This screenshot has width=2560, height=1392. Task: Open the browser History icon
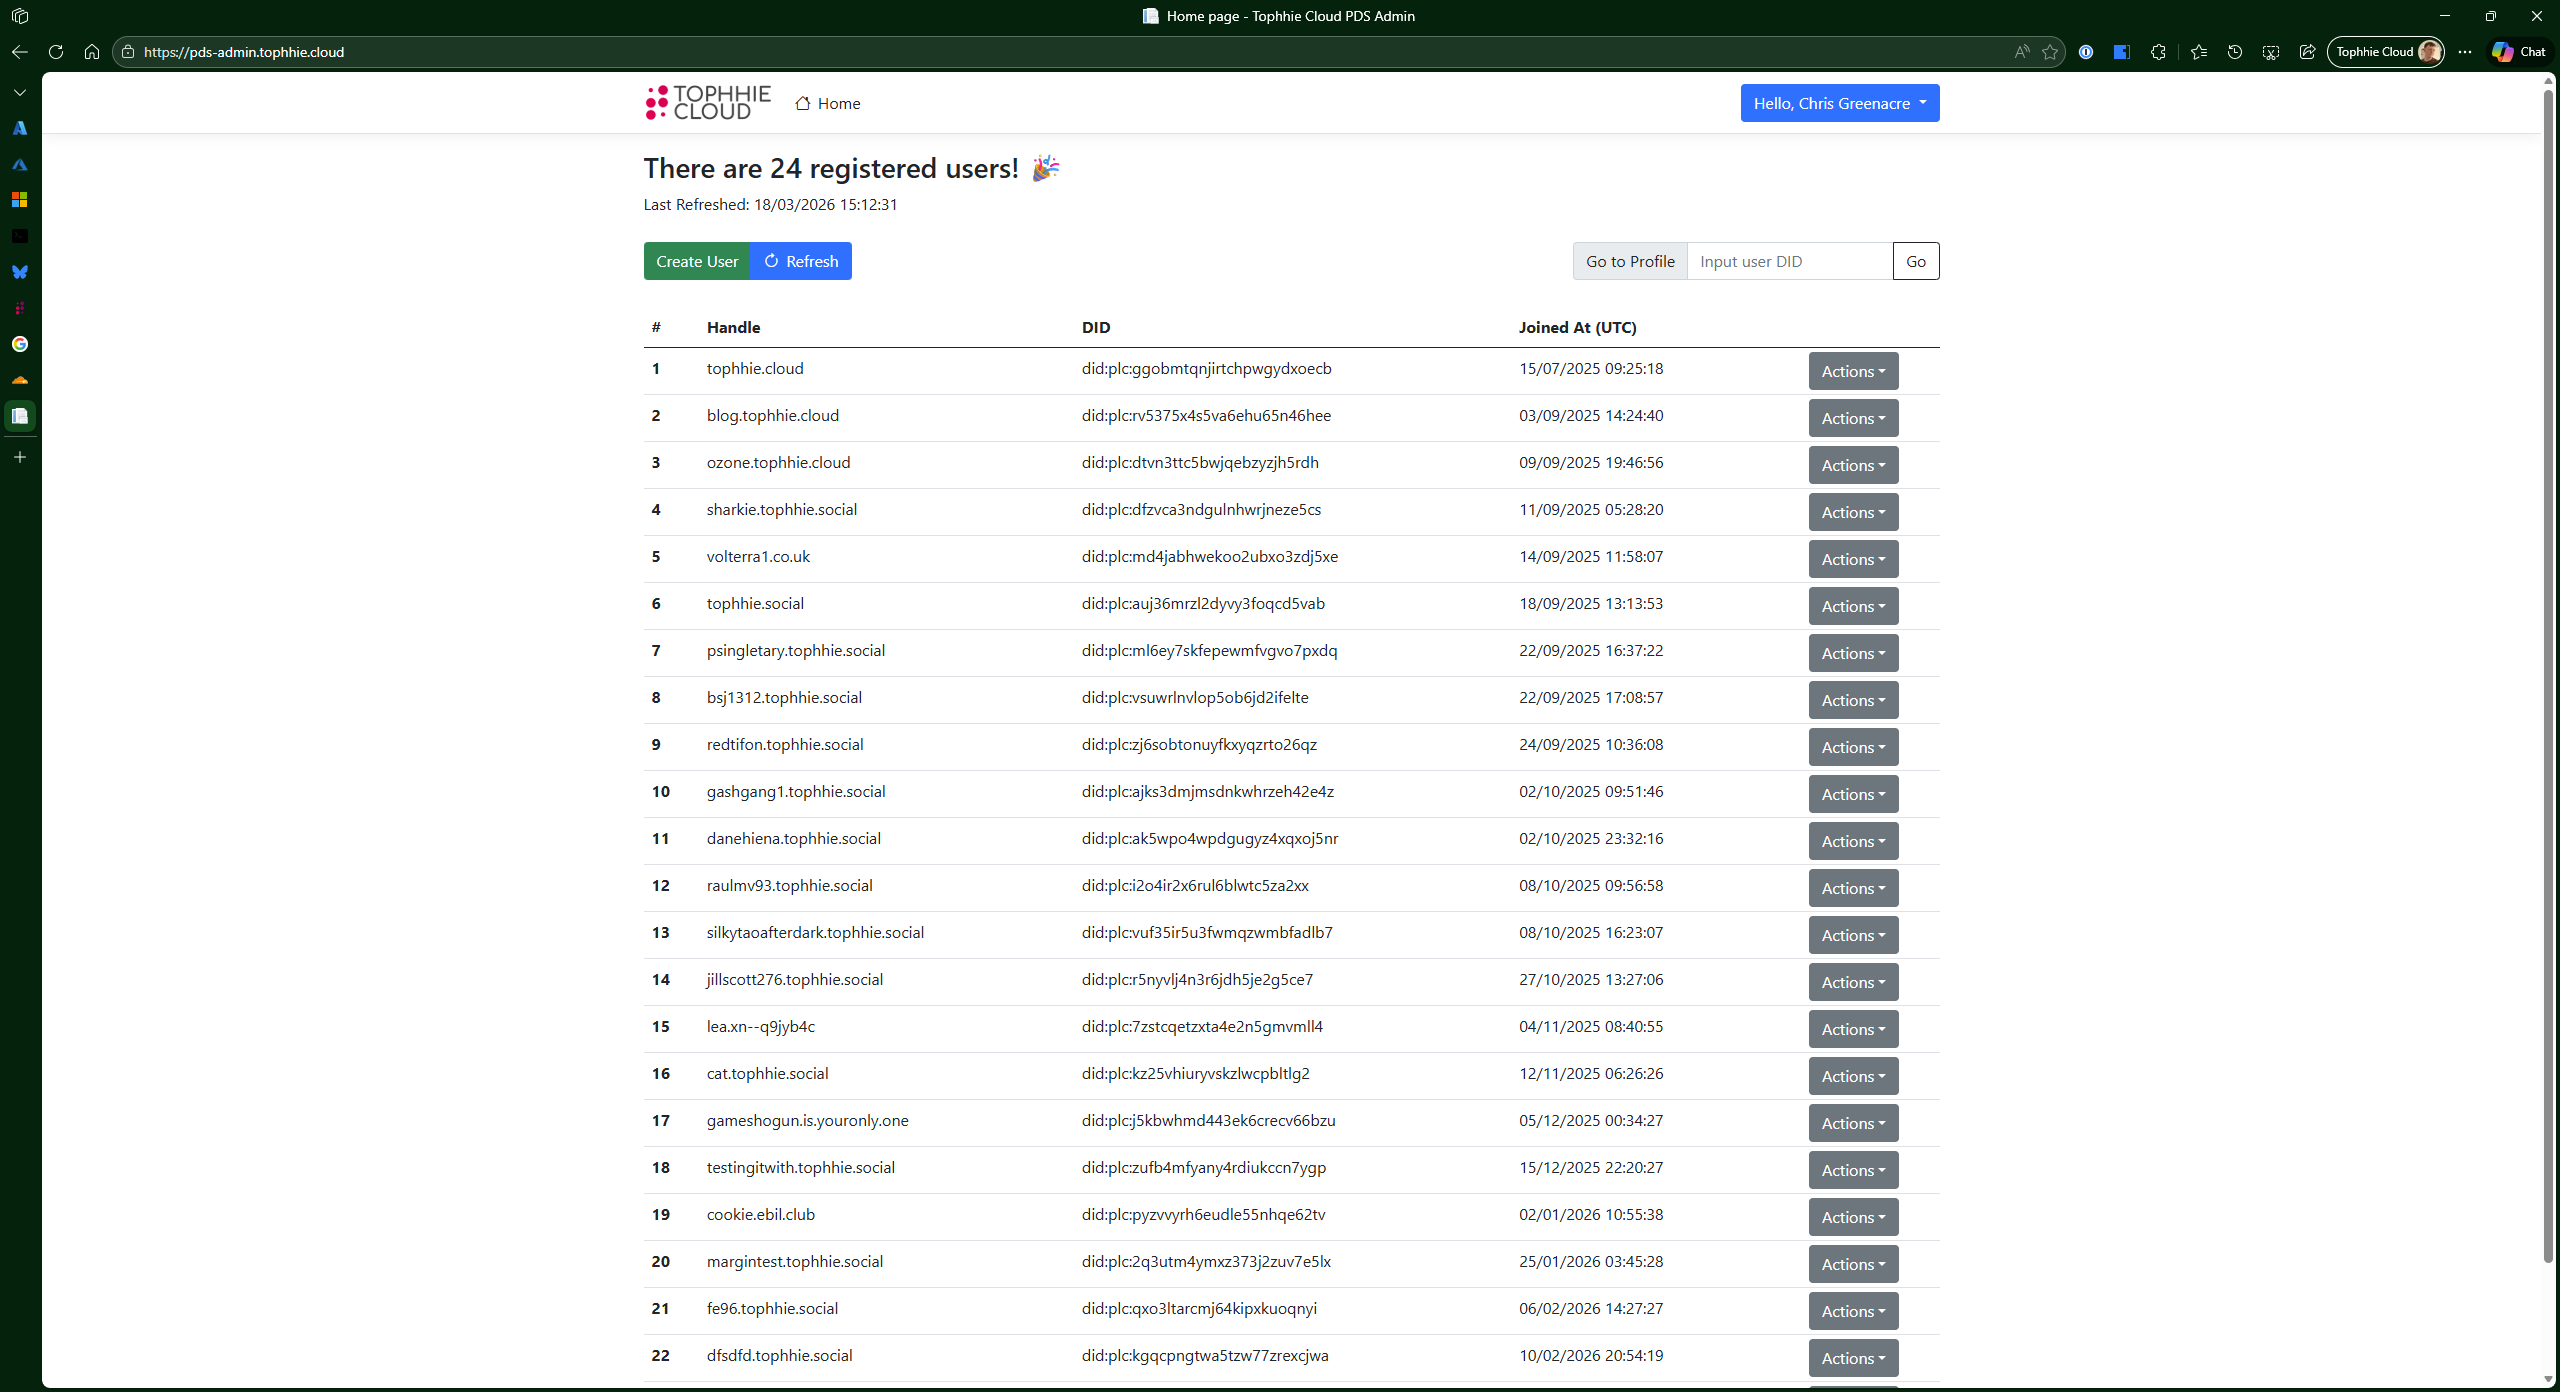[2234, 52]
